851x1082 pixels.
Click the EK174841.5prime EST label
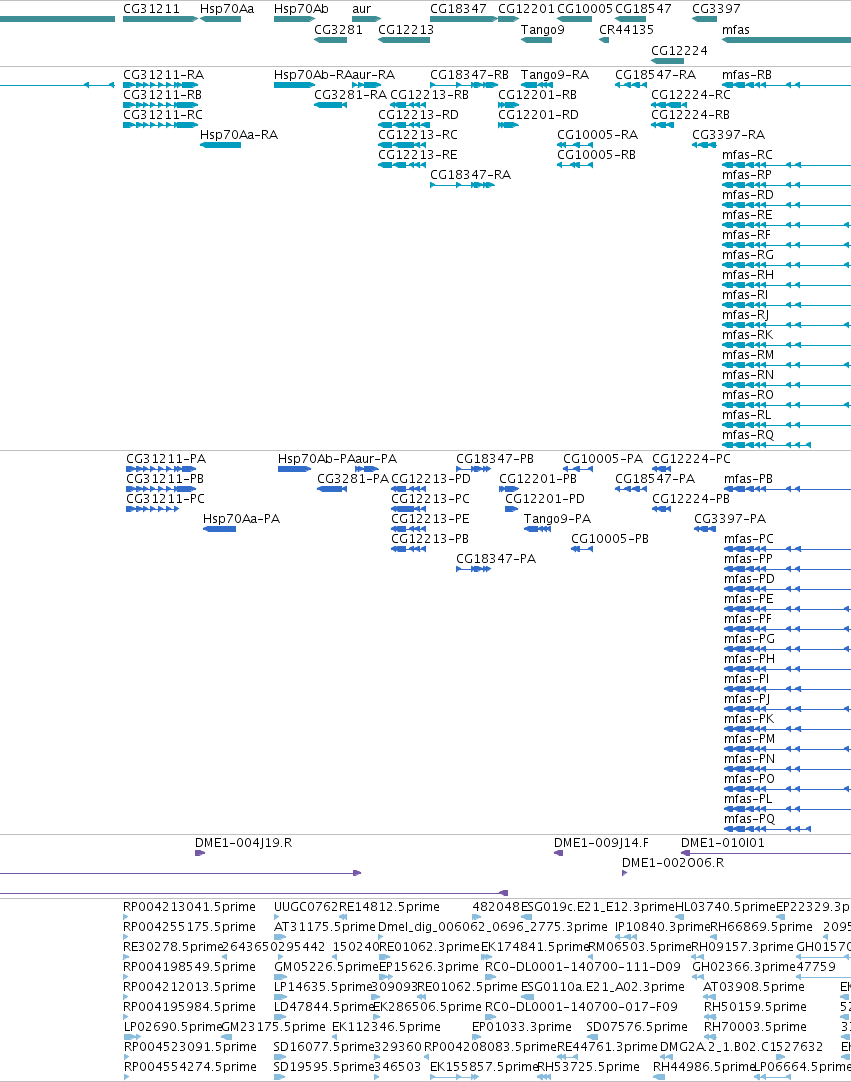(x=534, y=947)
